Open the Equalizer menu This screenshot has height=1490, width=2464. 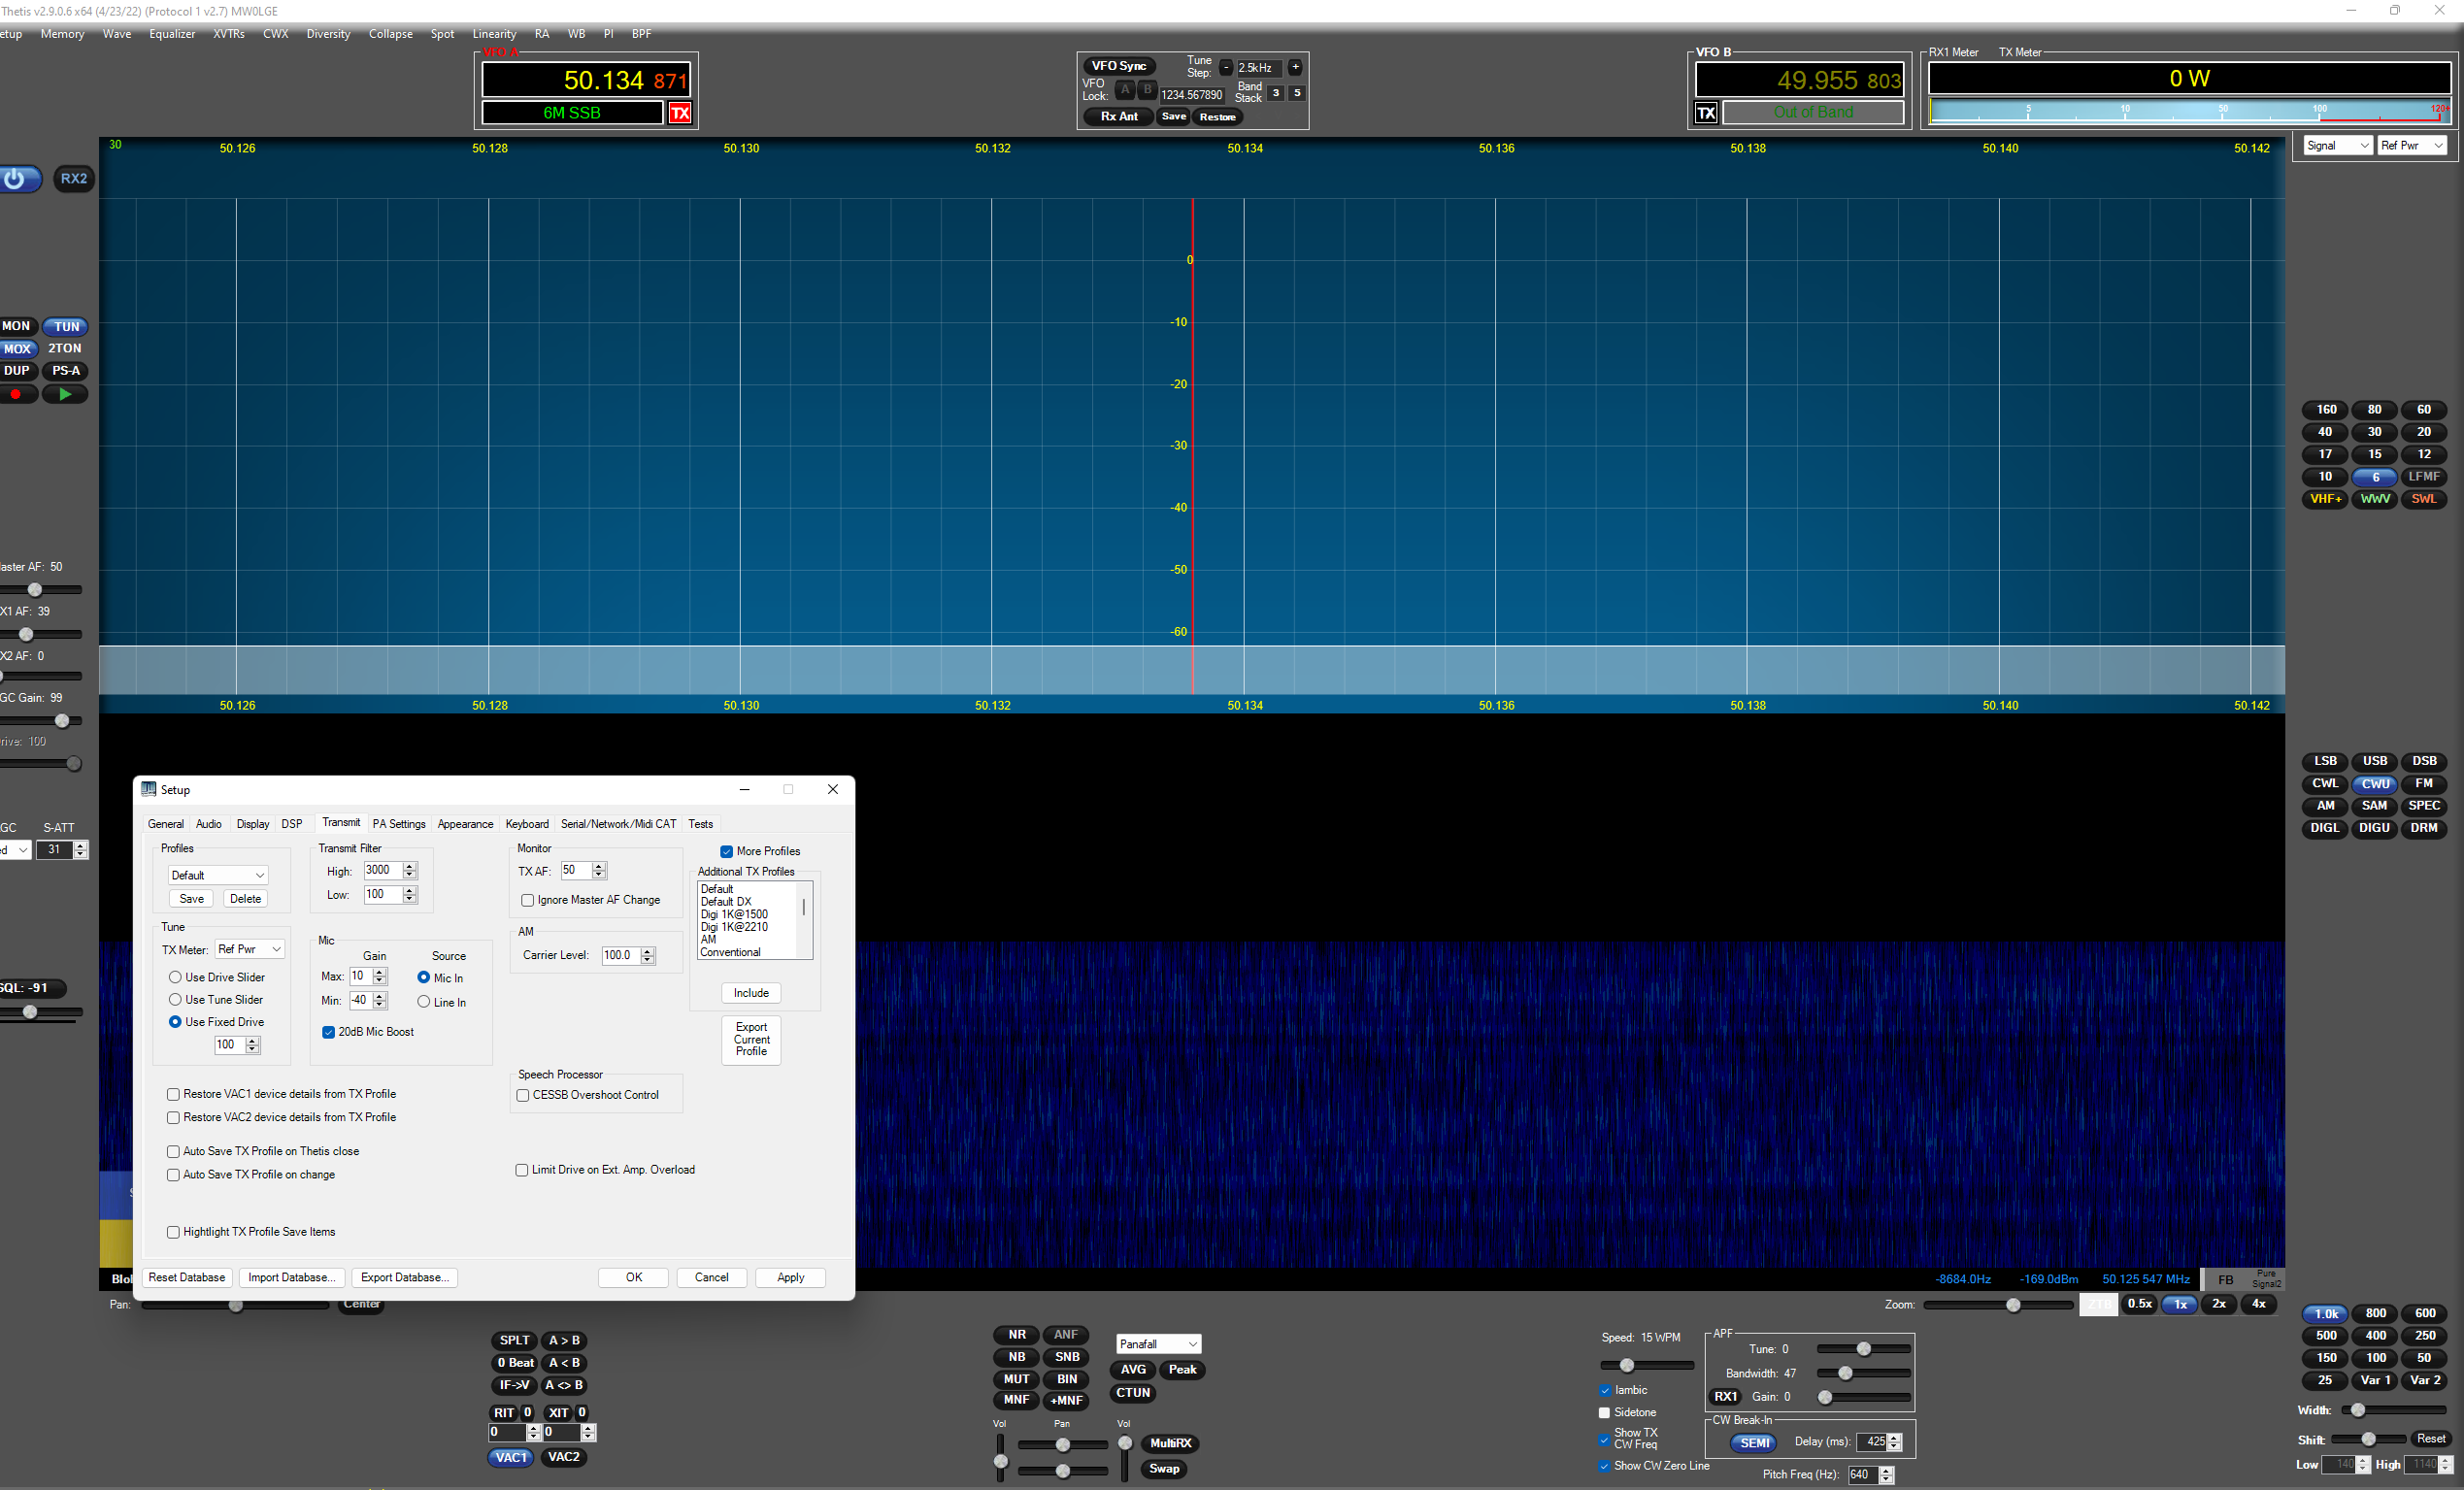click(x=172, y=34)
